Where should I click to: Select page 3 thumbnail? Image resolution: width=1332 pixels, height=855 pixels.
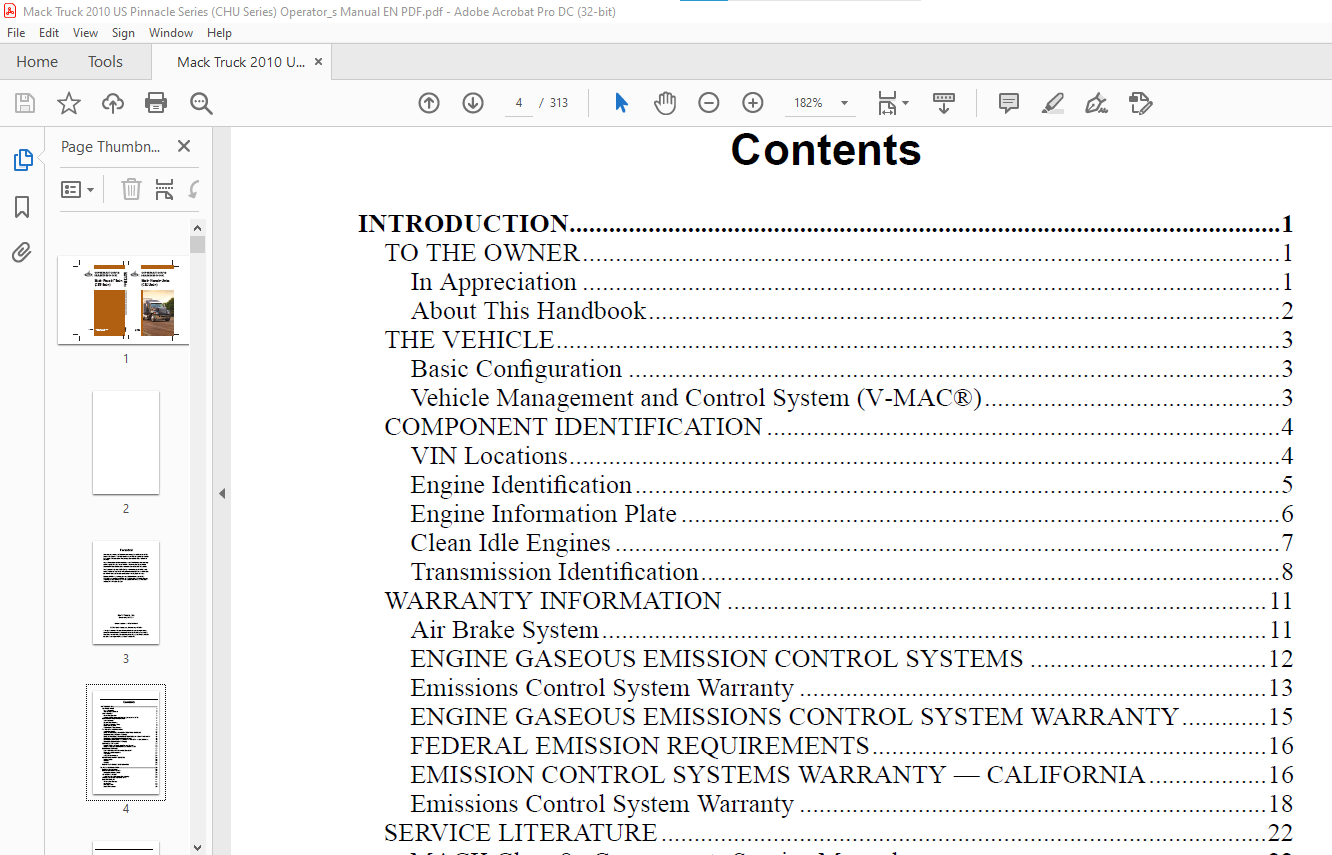pos(126,593)
